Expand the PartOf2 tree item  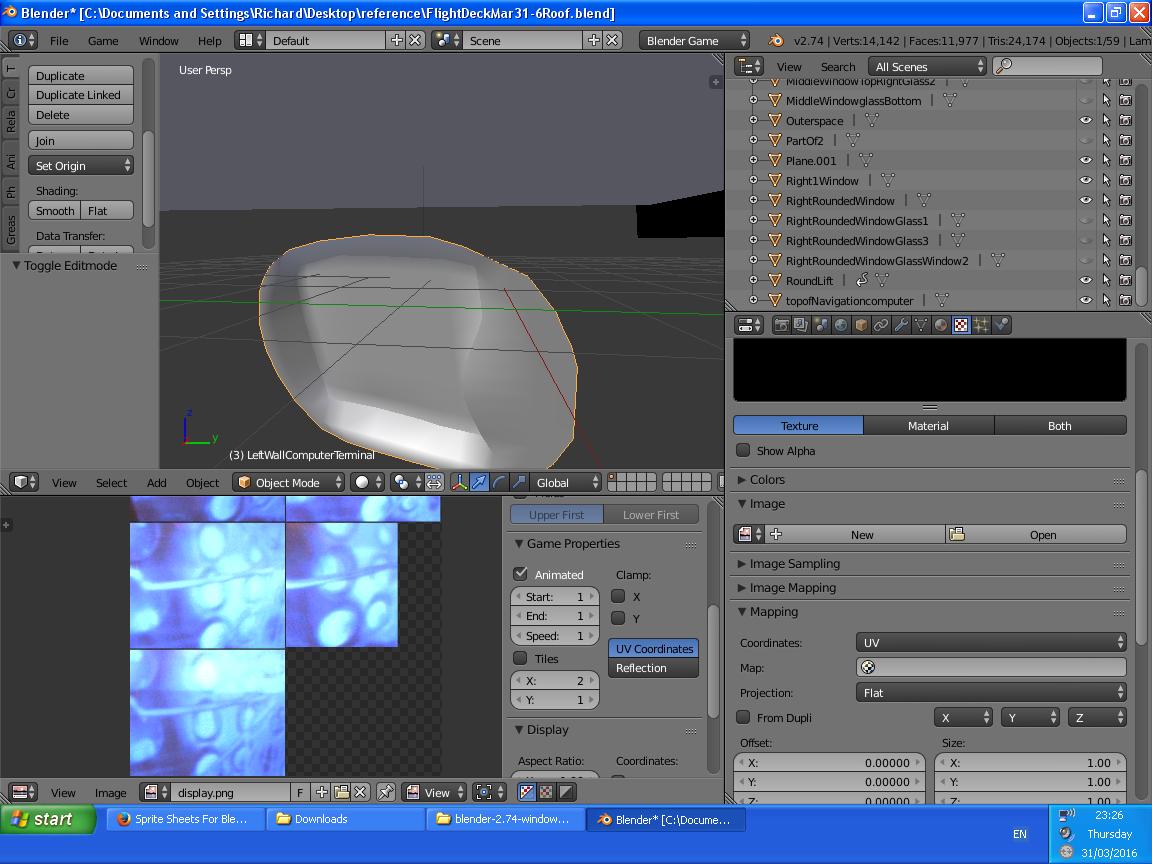(753, 140)
